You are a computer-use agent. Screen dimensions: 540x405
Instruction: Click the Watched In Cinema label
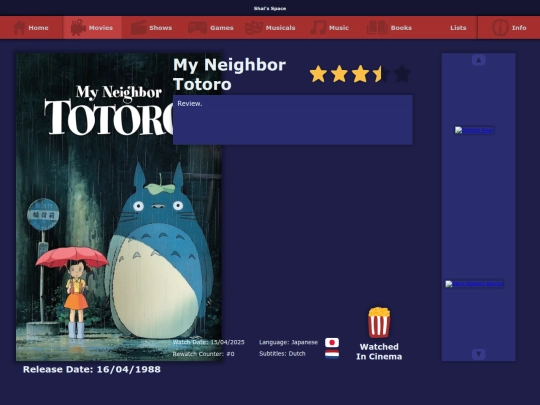379,352
